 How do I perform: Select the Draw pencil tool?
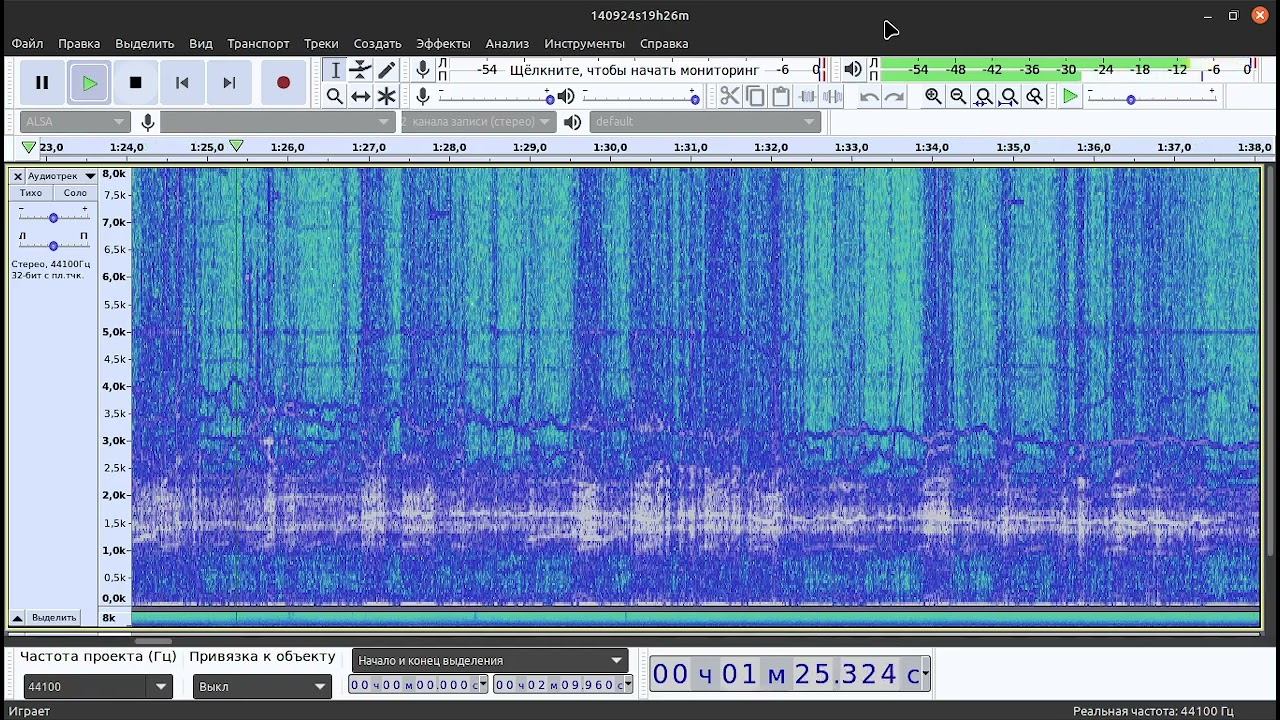click(x=386, y=70)
